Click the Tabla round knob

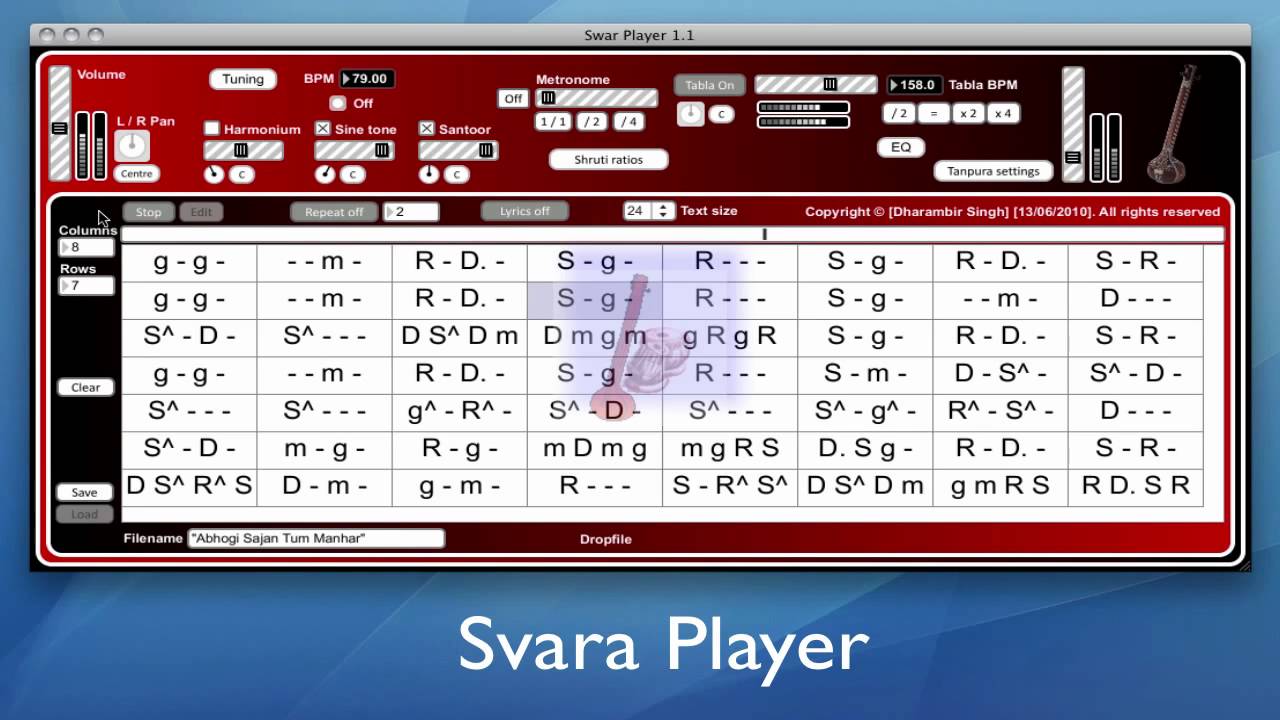coord(691,114)
